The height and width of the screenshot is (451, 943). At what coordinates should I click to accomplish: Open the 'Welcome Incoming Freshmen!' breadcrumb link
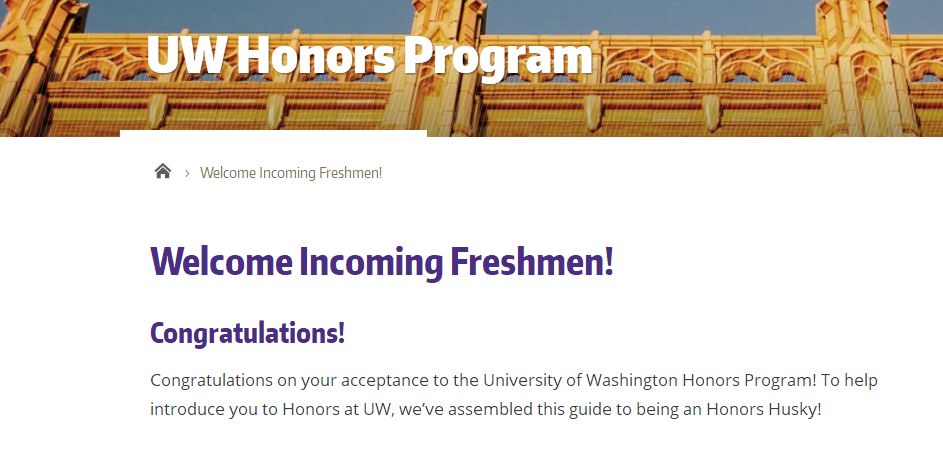tap(291, 173)
